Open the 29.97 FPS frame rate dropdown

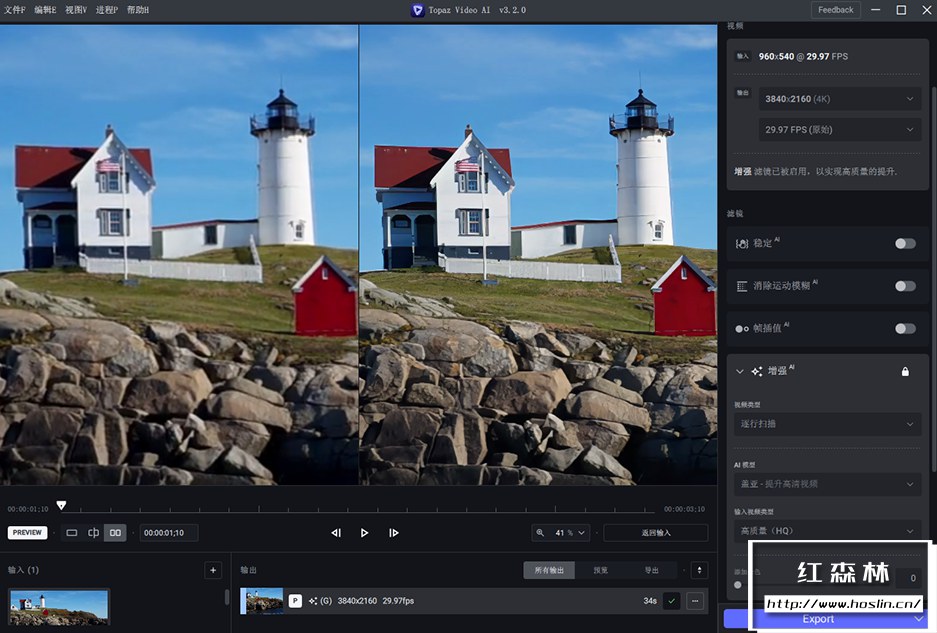pos(838,129)
